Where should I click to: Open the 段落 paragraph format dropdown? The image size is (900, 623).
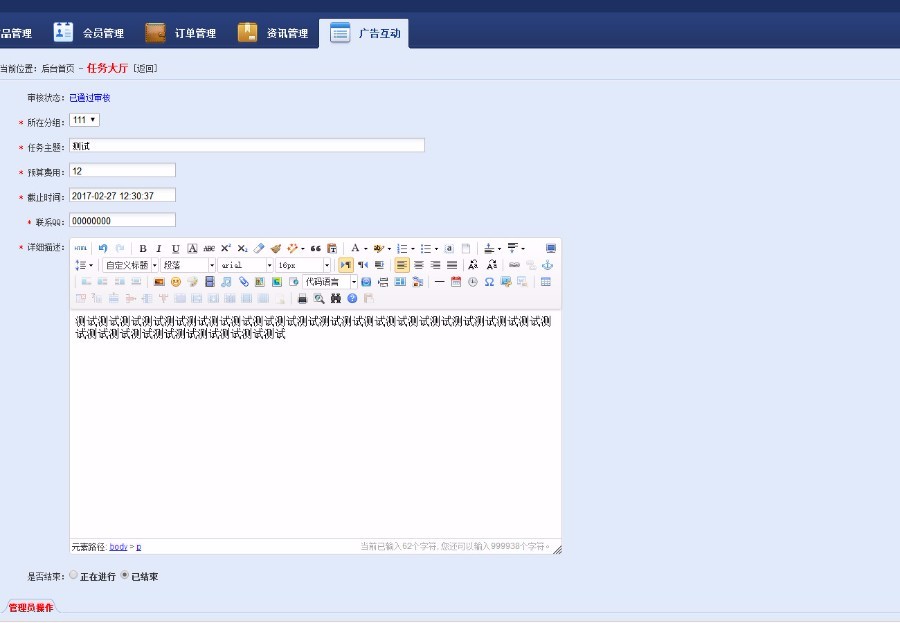click(188, 265)
